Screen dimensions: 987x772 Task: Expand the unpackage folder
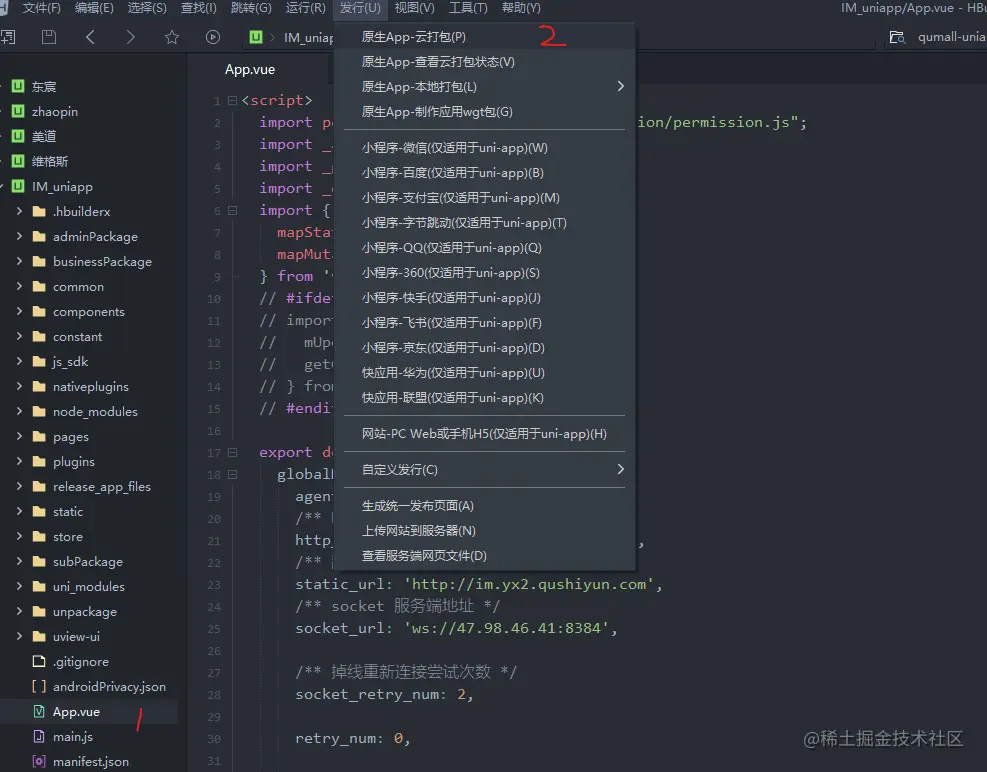[19, 611]
